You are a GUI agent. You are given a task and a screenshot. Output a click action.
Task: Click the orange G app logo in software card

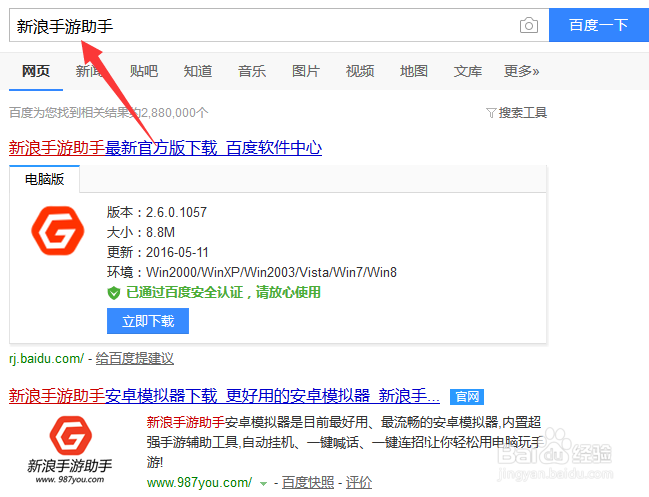[x=58, y=230]
